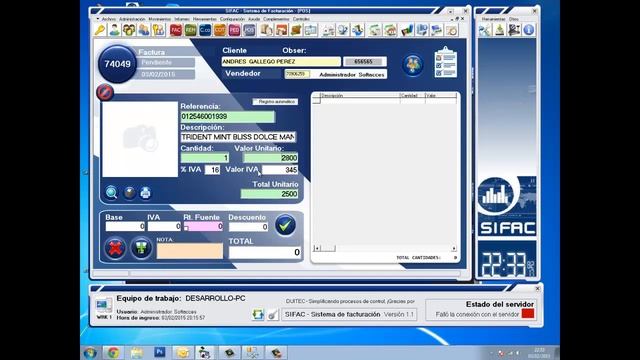Click the Vendedor code field
The height and width of the screenshot is (360, 640).
[297, 74]
